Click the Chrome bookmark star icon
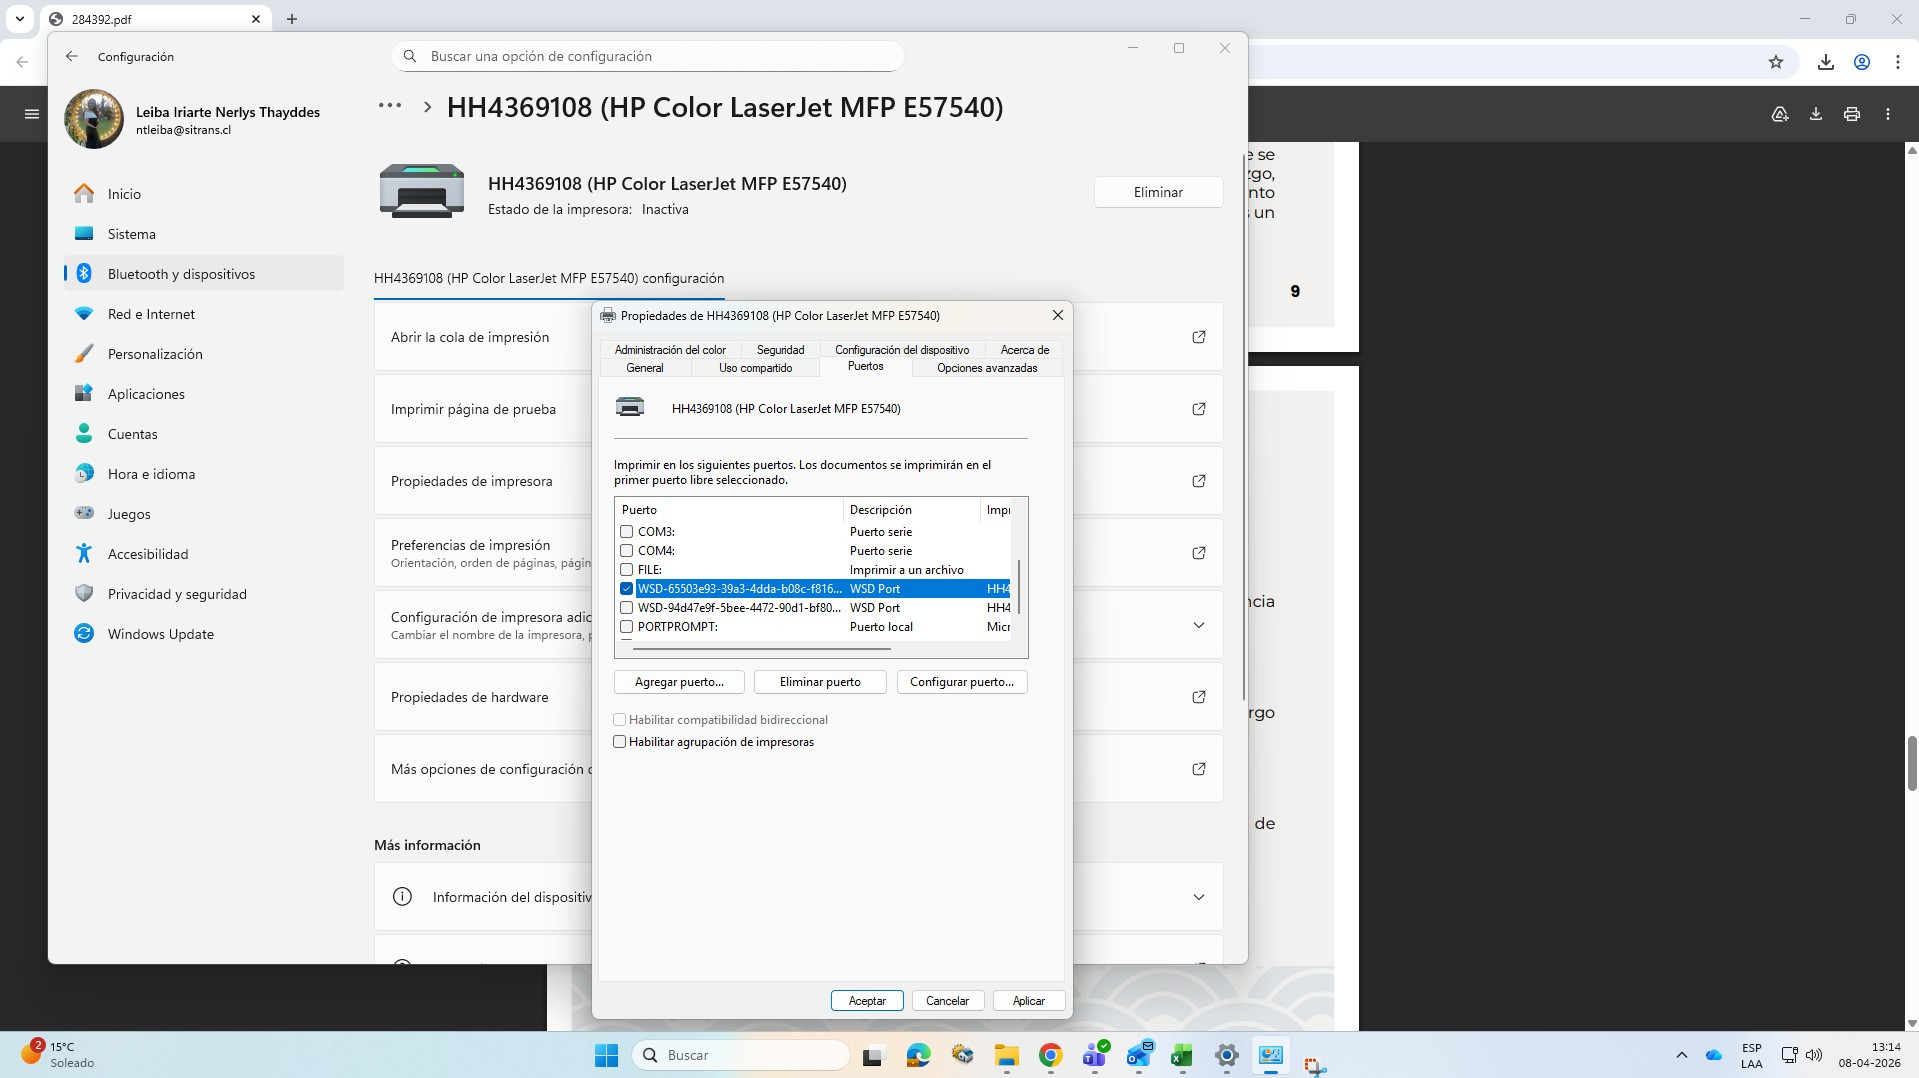Screen dimensions: 1919x1078 click(1776, 62)
